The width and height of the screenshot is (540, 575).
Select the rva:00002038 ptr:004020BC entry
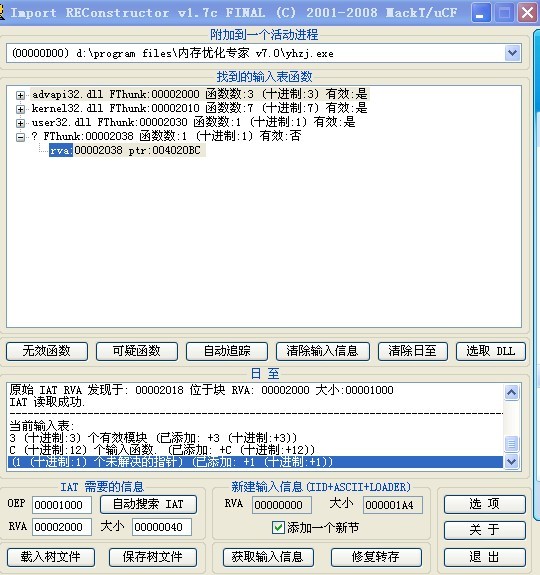[x=127, y=150]
